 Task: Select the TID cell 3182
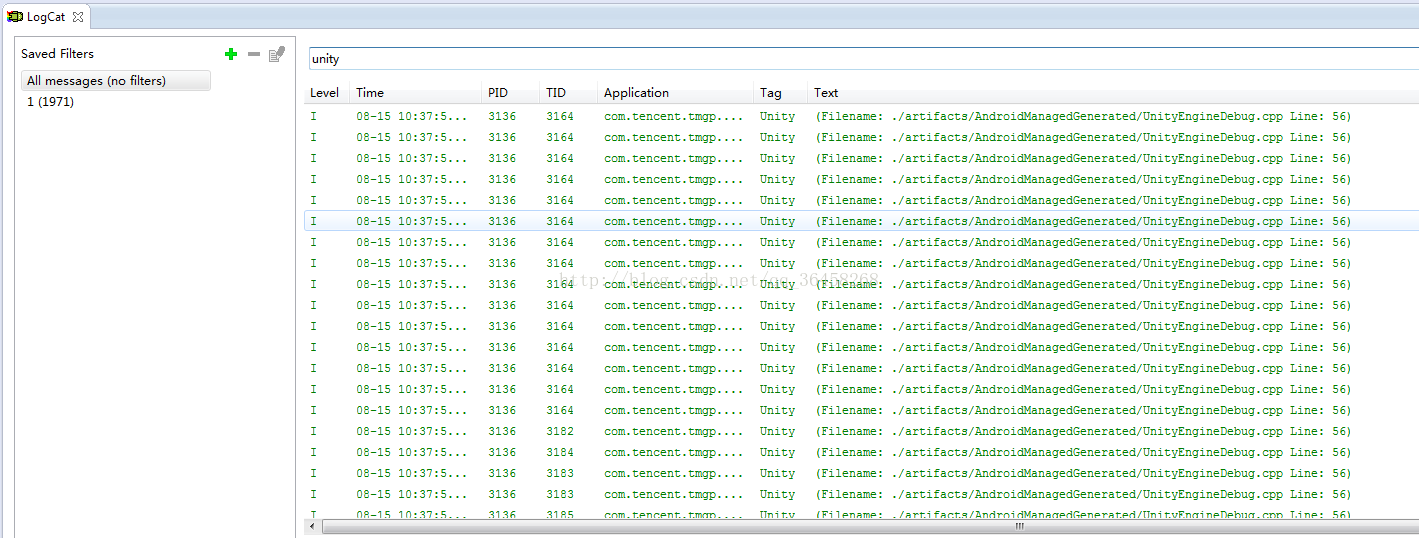point(560,432)
